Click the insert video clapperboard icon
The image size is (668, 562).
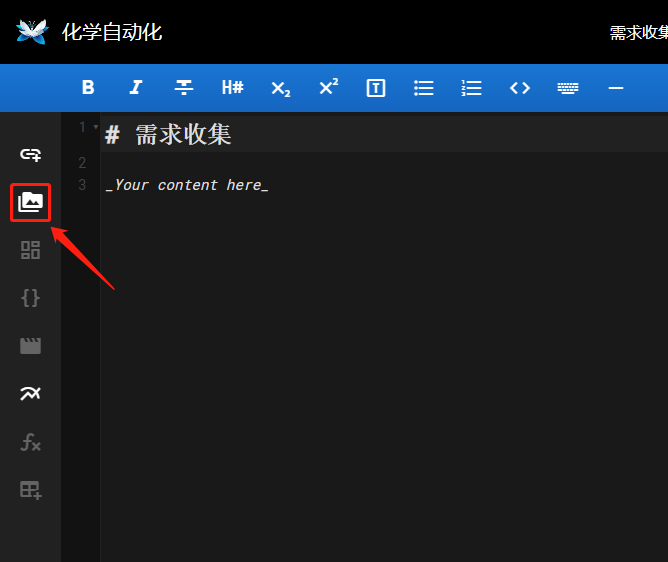coord(31,346)
